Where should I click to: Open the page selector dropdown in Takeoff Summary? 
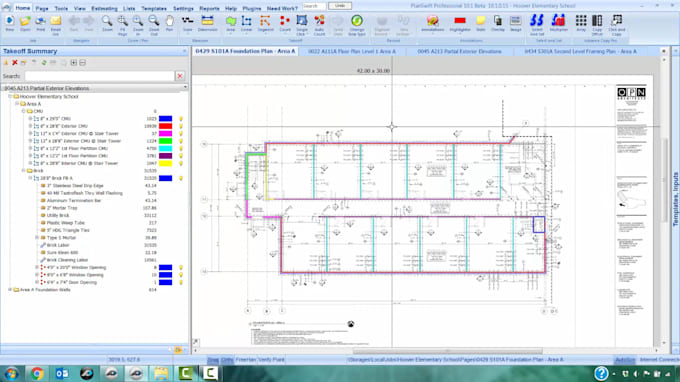[185, 88]
